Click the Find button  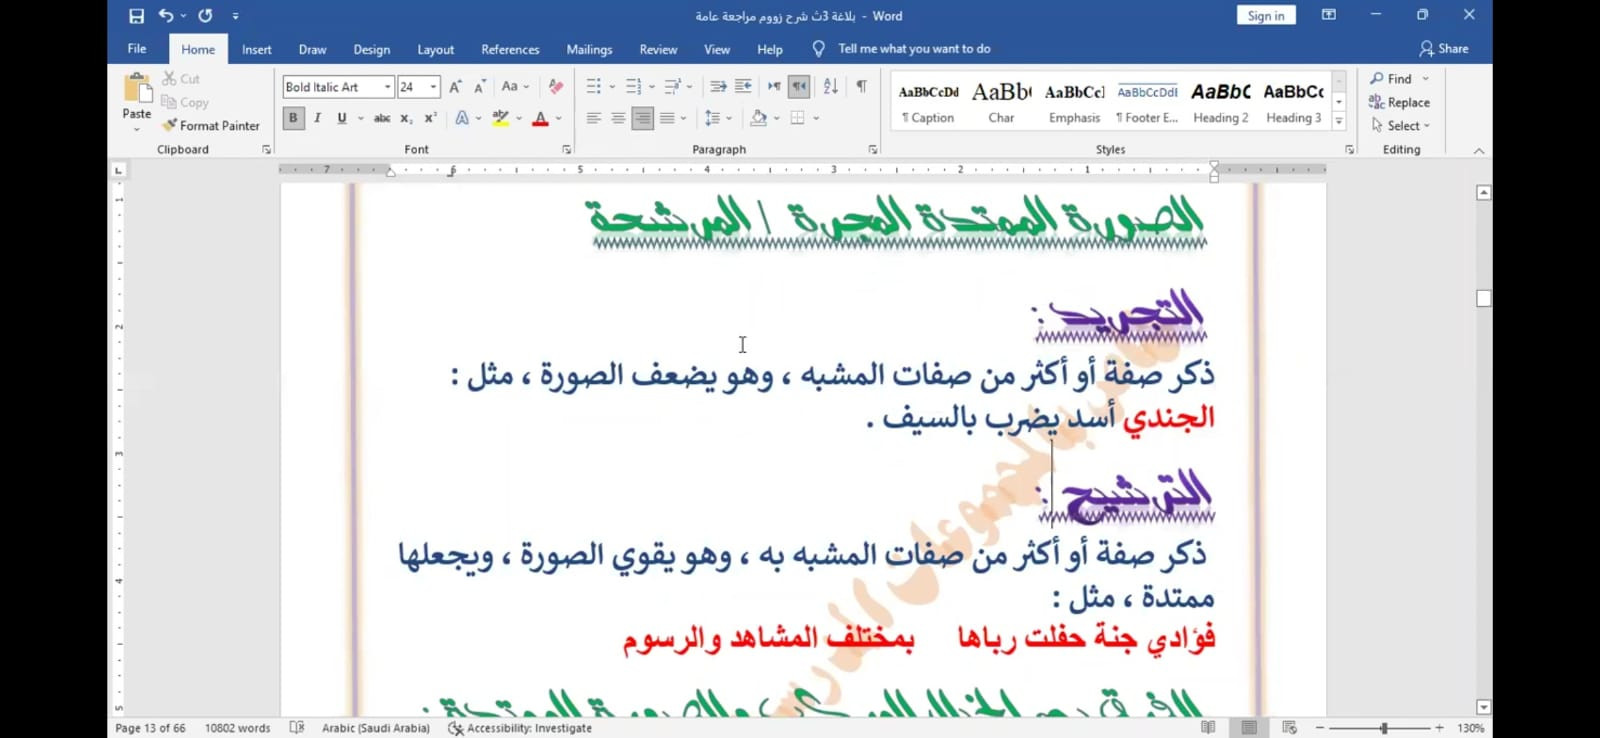click(1391, 79)
